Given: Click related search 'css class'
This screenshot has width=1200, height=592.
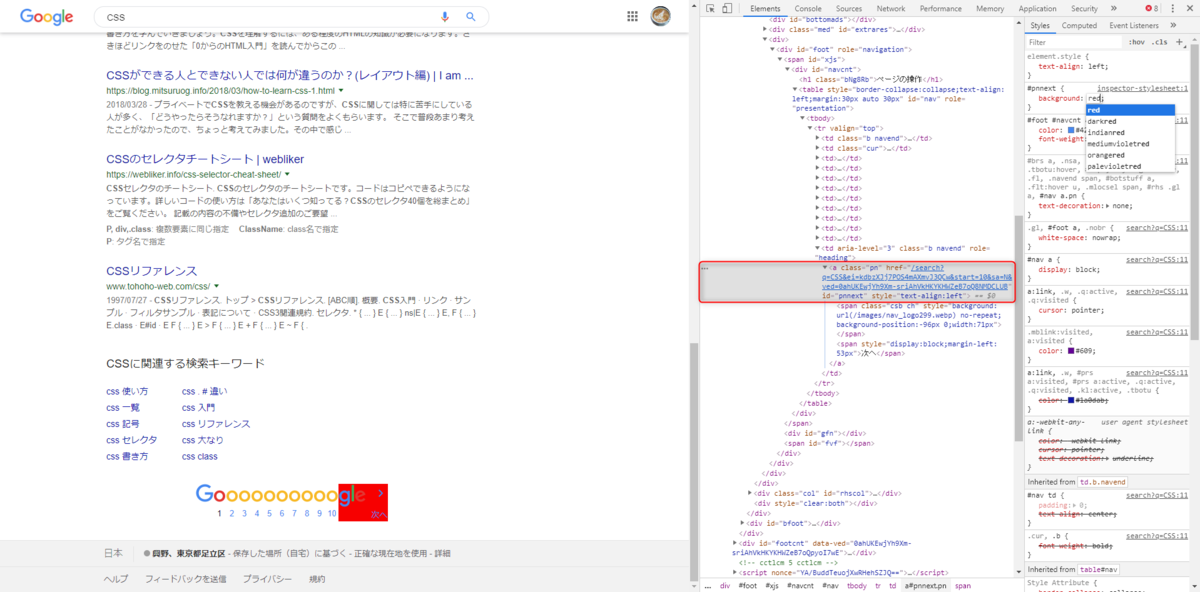Looking at the screenshot, I should pyautogui.click(x=199, y=456).
